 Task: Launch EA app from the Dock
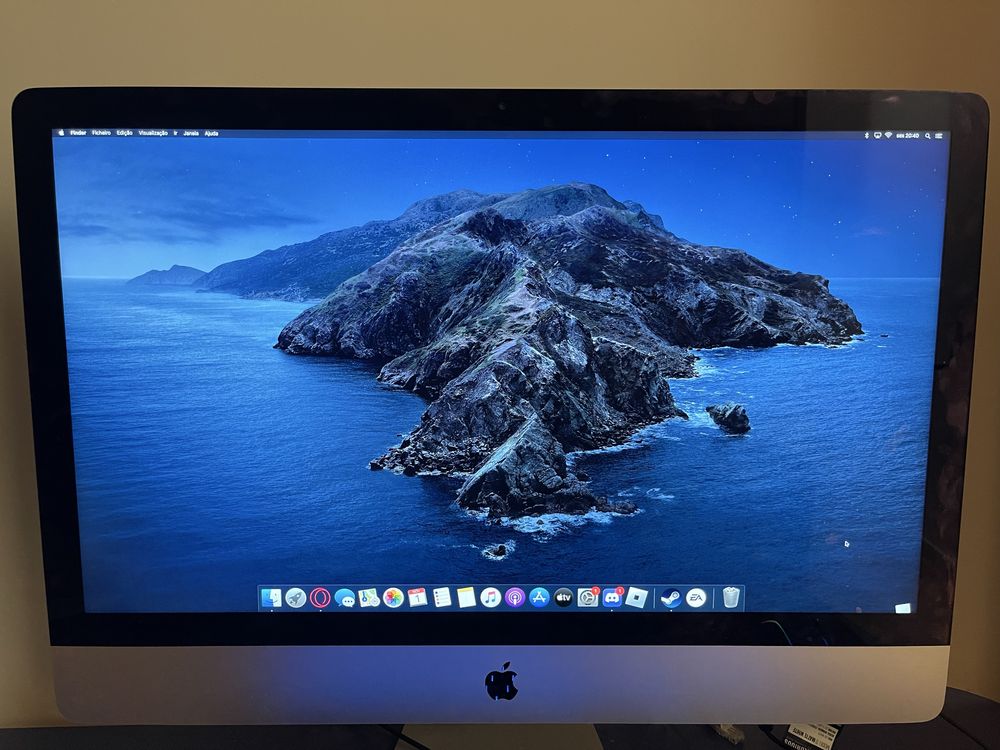click(x=696, y=598)
